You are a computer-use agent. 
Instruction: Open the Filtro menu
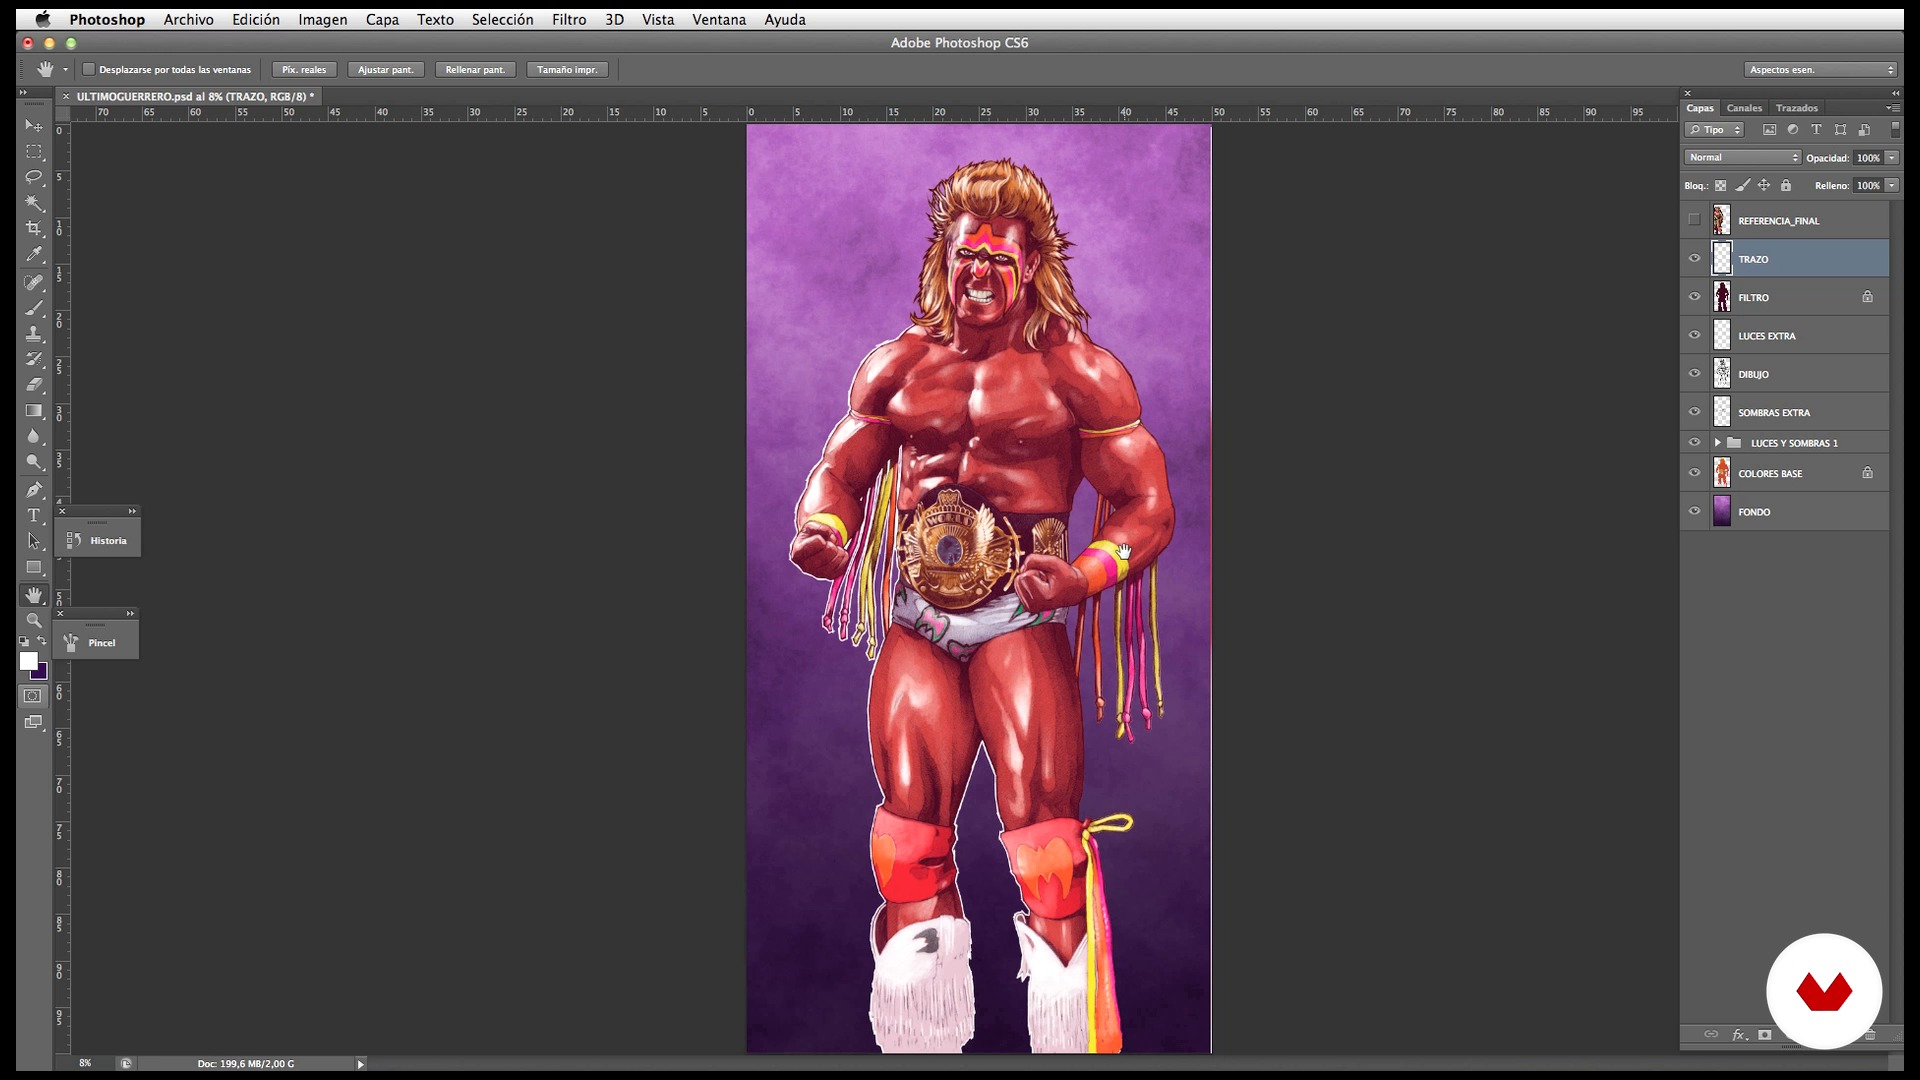[569, 19]
